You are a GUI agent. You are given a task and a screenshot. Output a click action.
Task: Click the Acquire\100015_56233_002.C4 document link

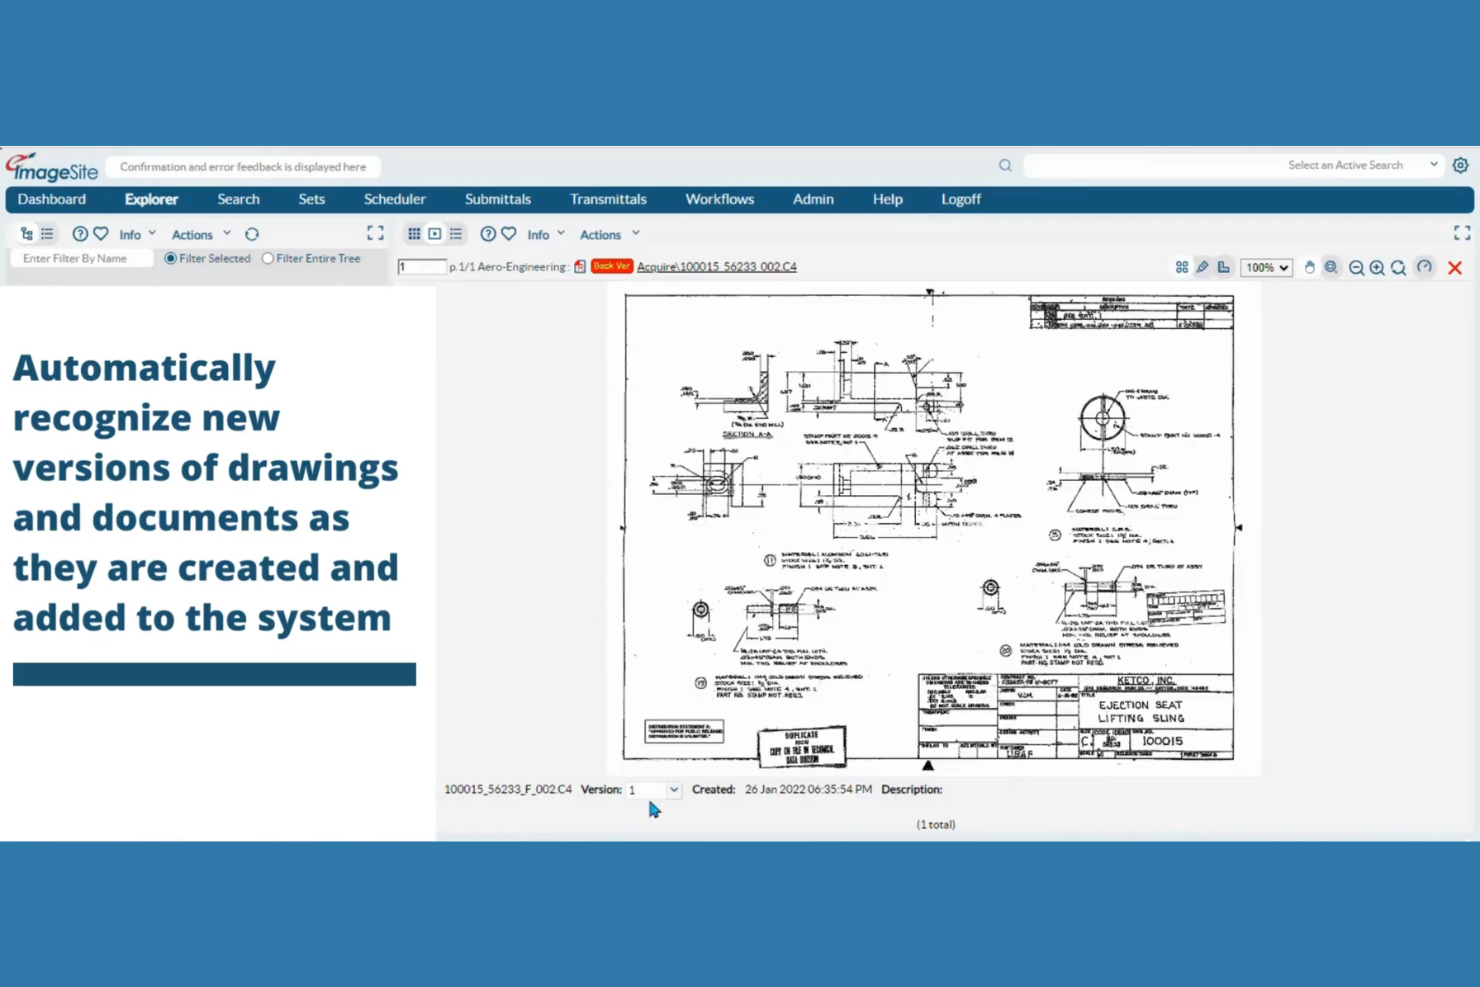click(x=716, y=266)
